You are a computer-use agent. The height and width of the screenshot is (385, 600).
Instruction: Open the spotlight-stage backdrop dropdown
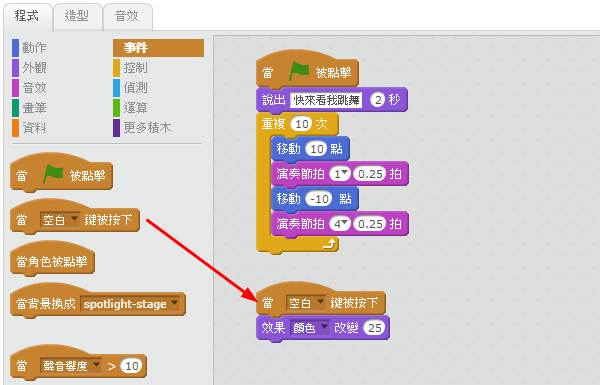(x=130, y=304)
